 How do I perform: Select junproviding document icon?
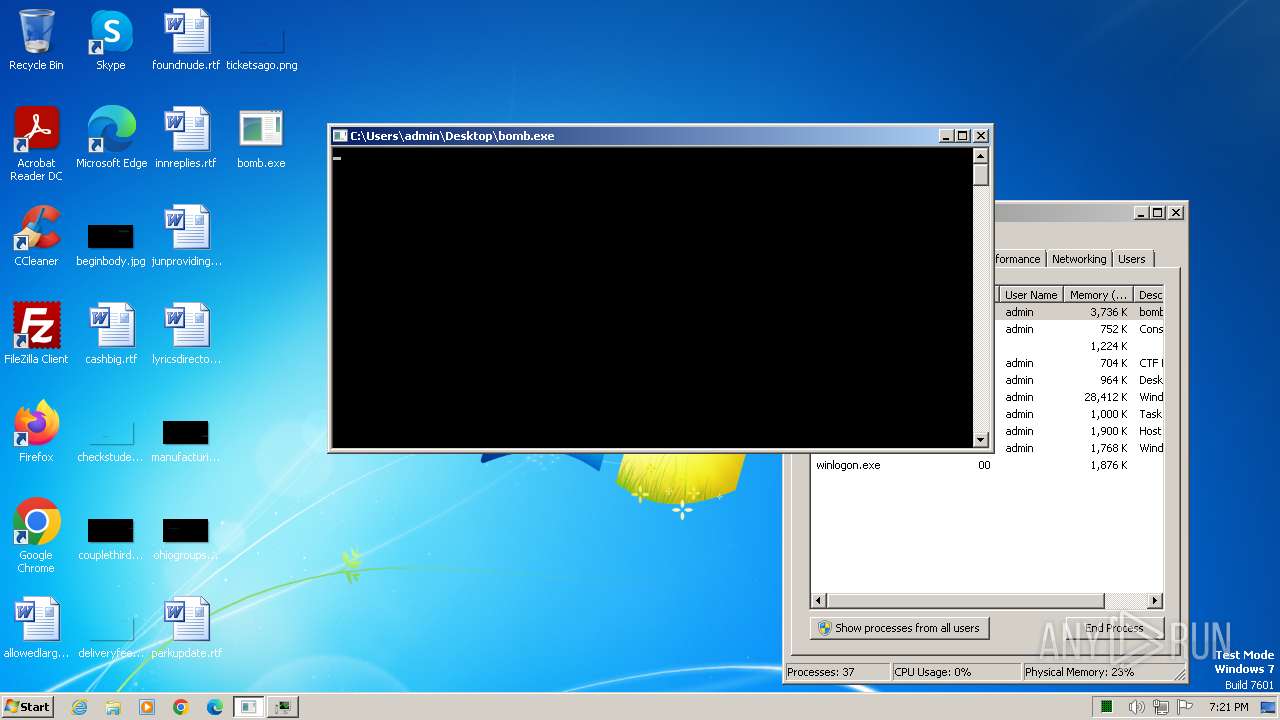(186, 236)
